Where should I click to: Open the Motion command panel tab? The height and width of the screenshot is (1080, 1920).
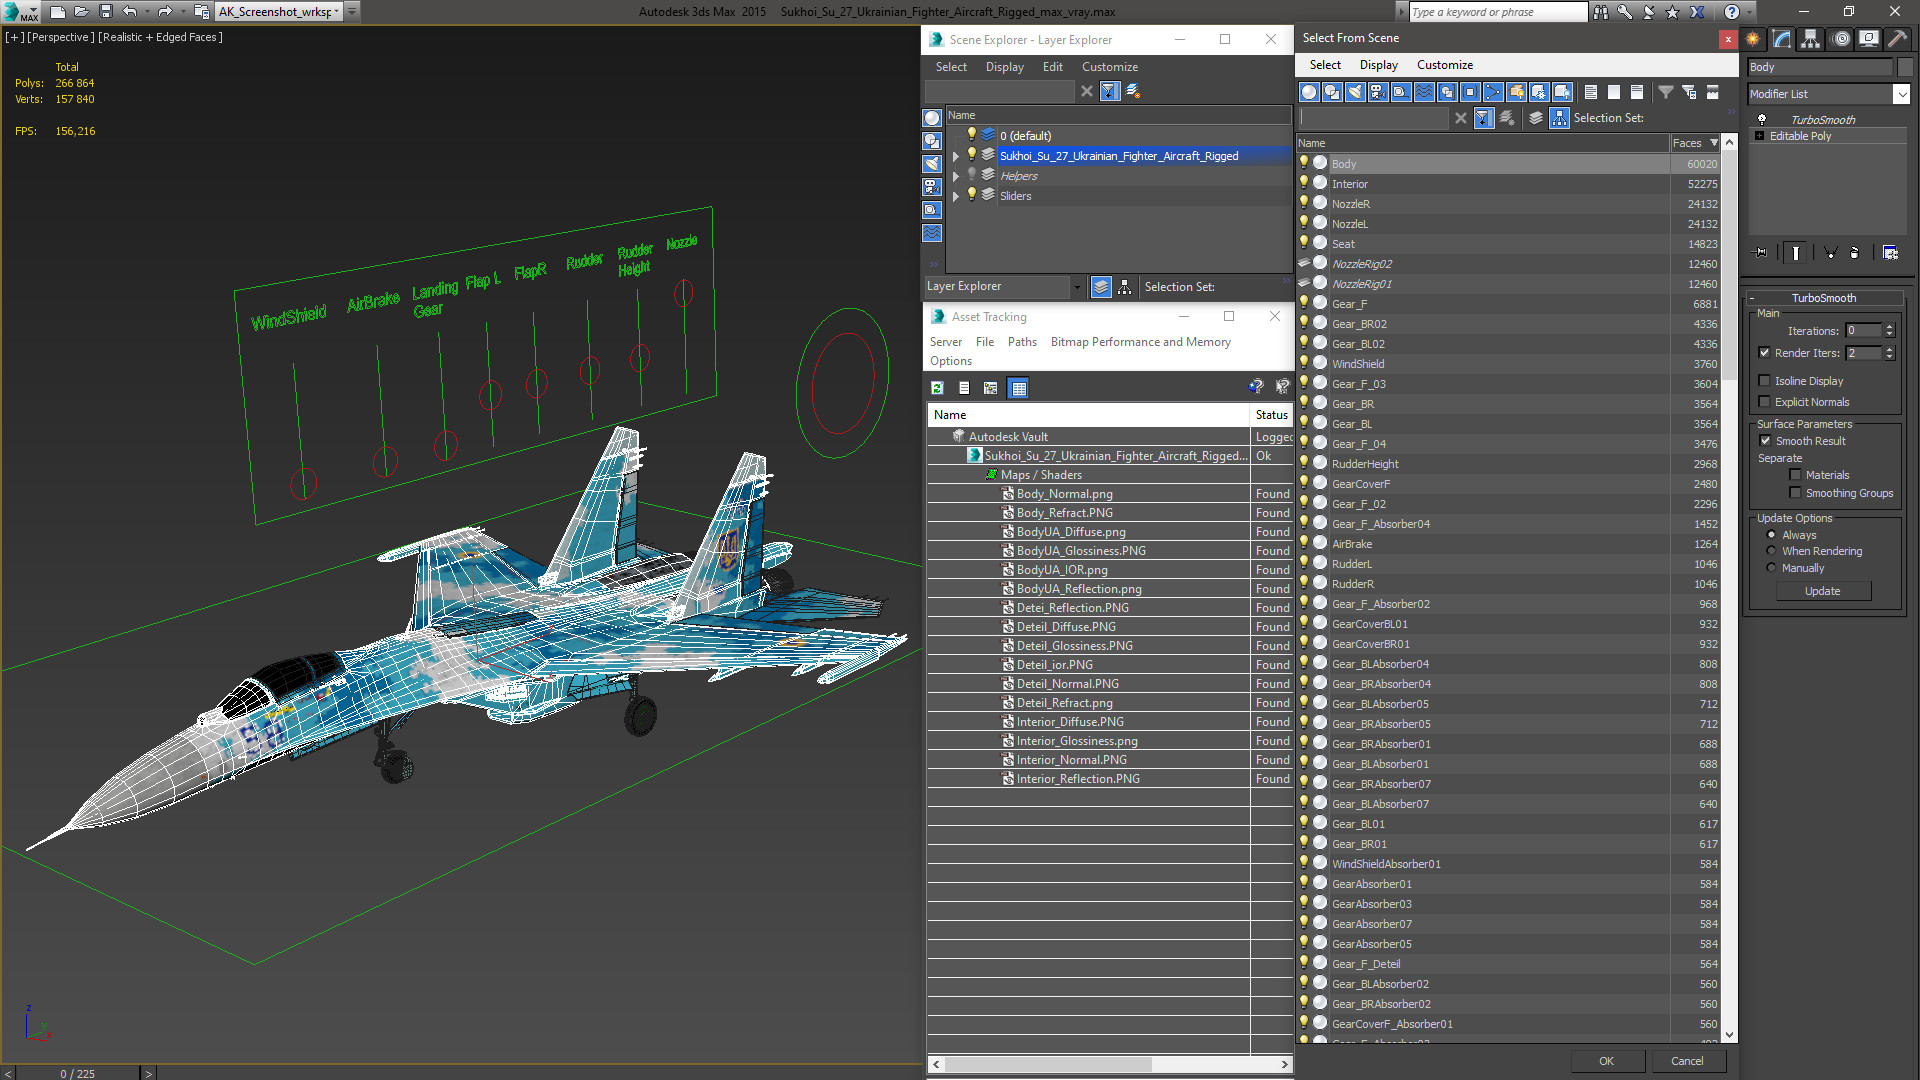[1840, 39]
